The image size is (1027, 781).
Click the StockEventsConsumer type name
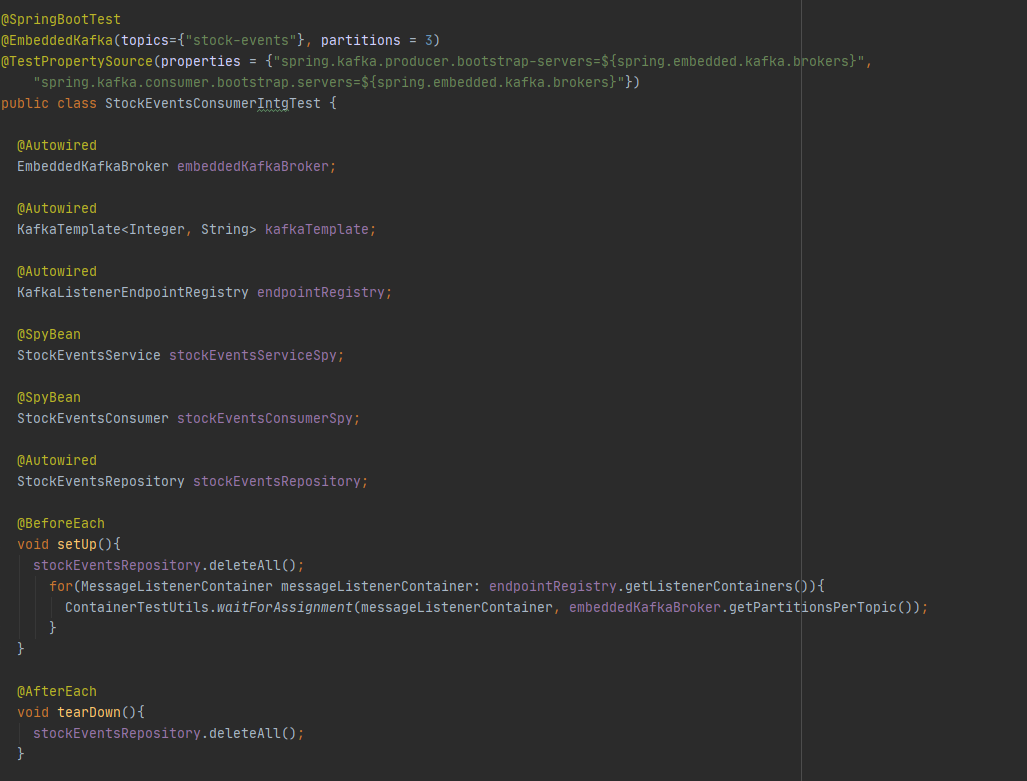point(92,418)
